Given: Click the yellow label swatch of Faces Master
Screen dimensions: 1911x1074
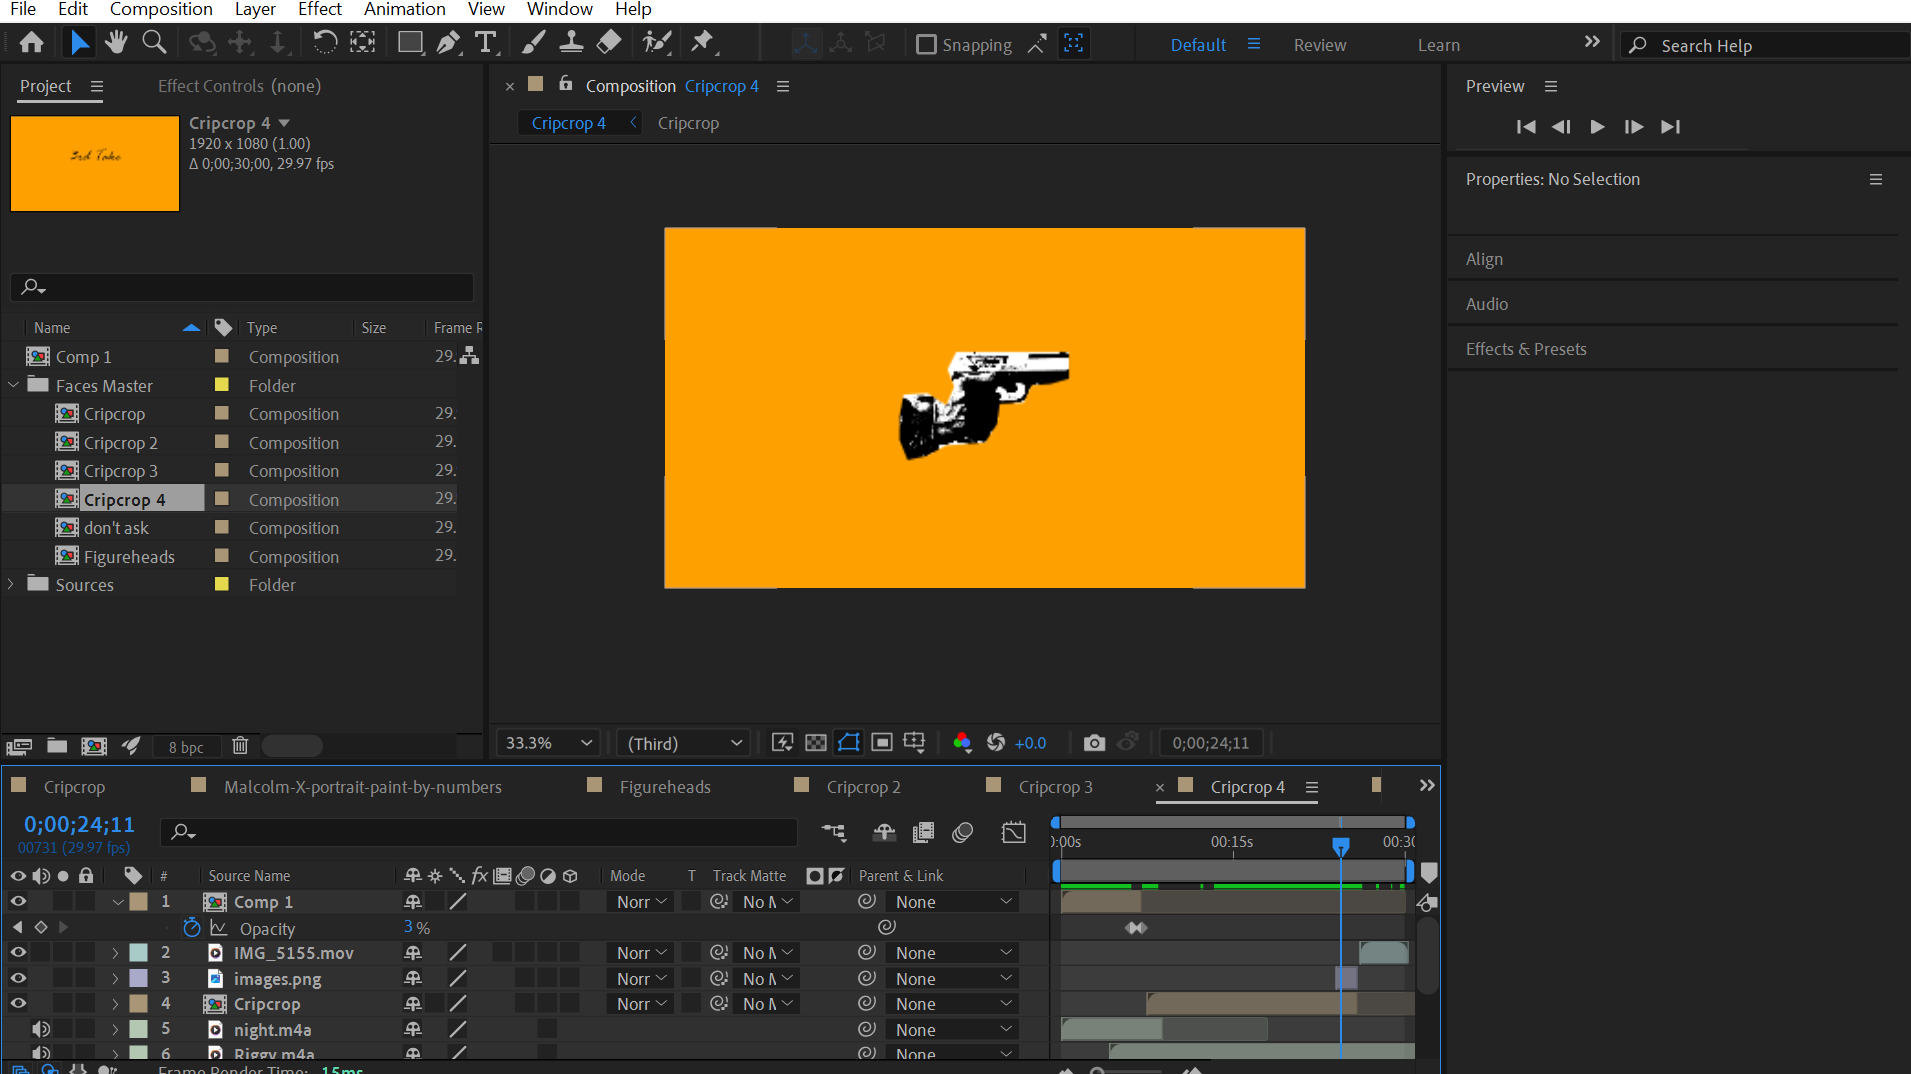Looking at the screenshot, I should pyautogui.click(x=222, y=385).
